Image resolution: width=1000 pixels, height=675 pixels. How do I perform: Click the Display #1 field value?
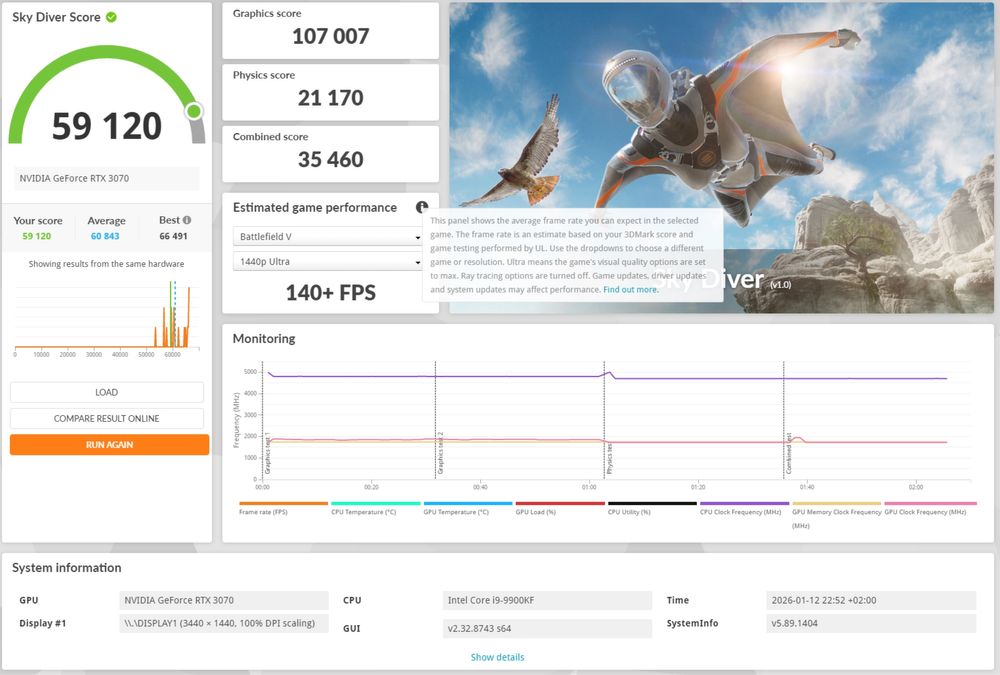(223, 623)
